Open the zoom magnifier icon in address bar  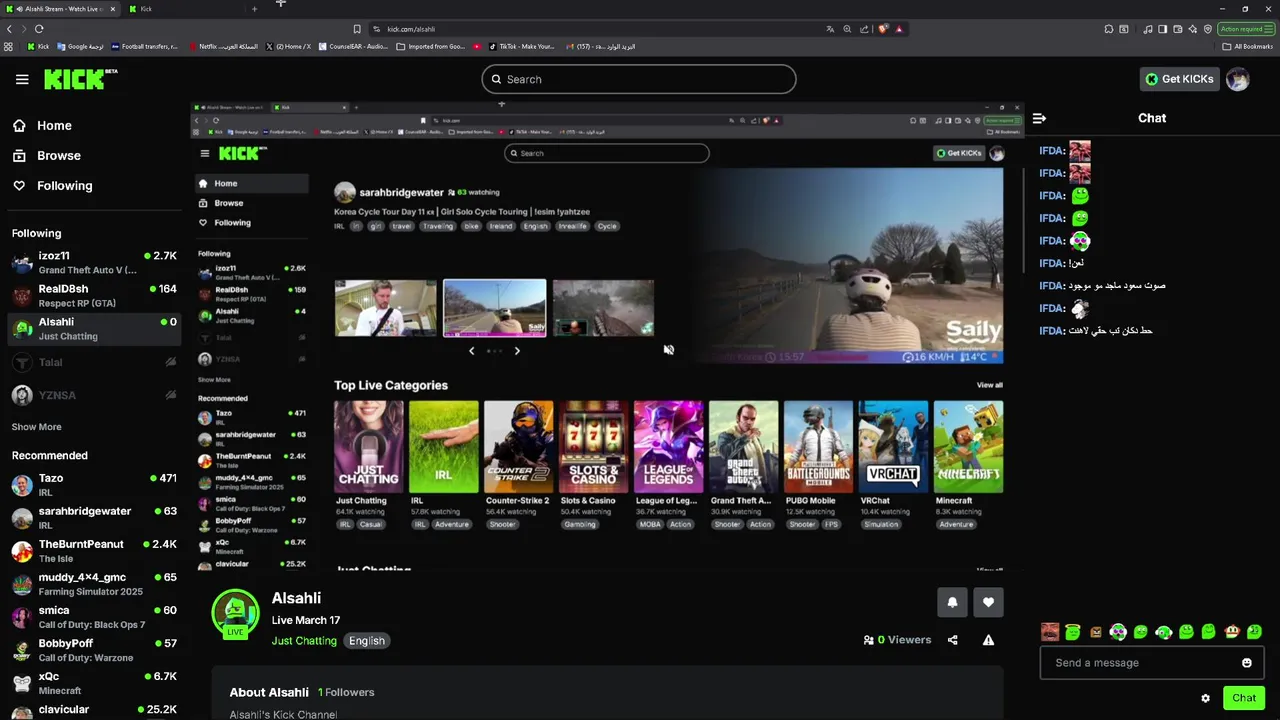coord(847,29)
